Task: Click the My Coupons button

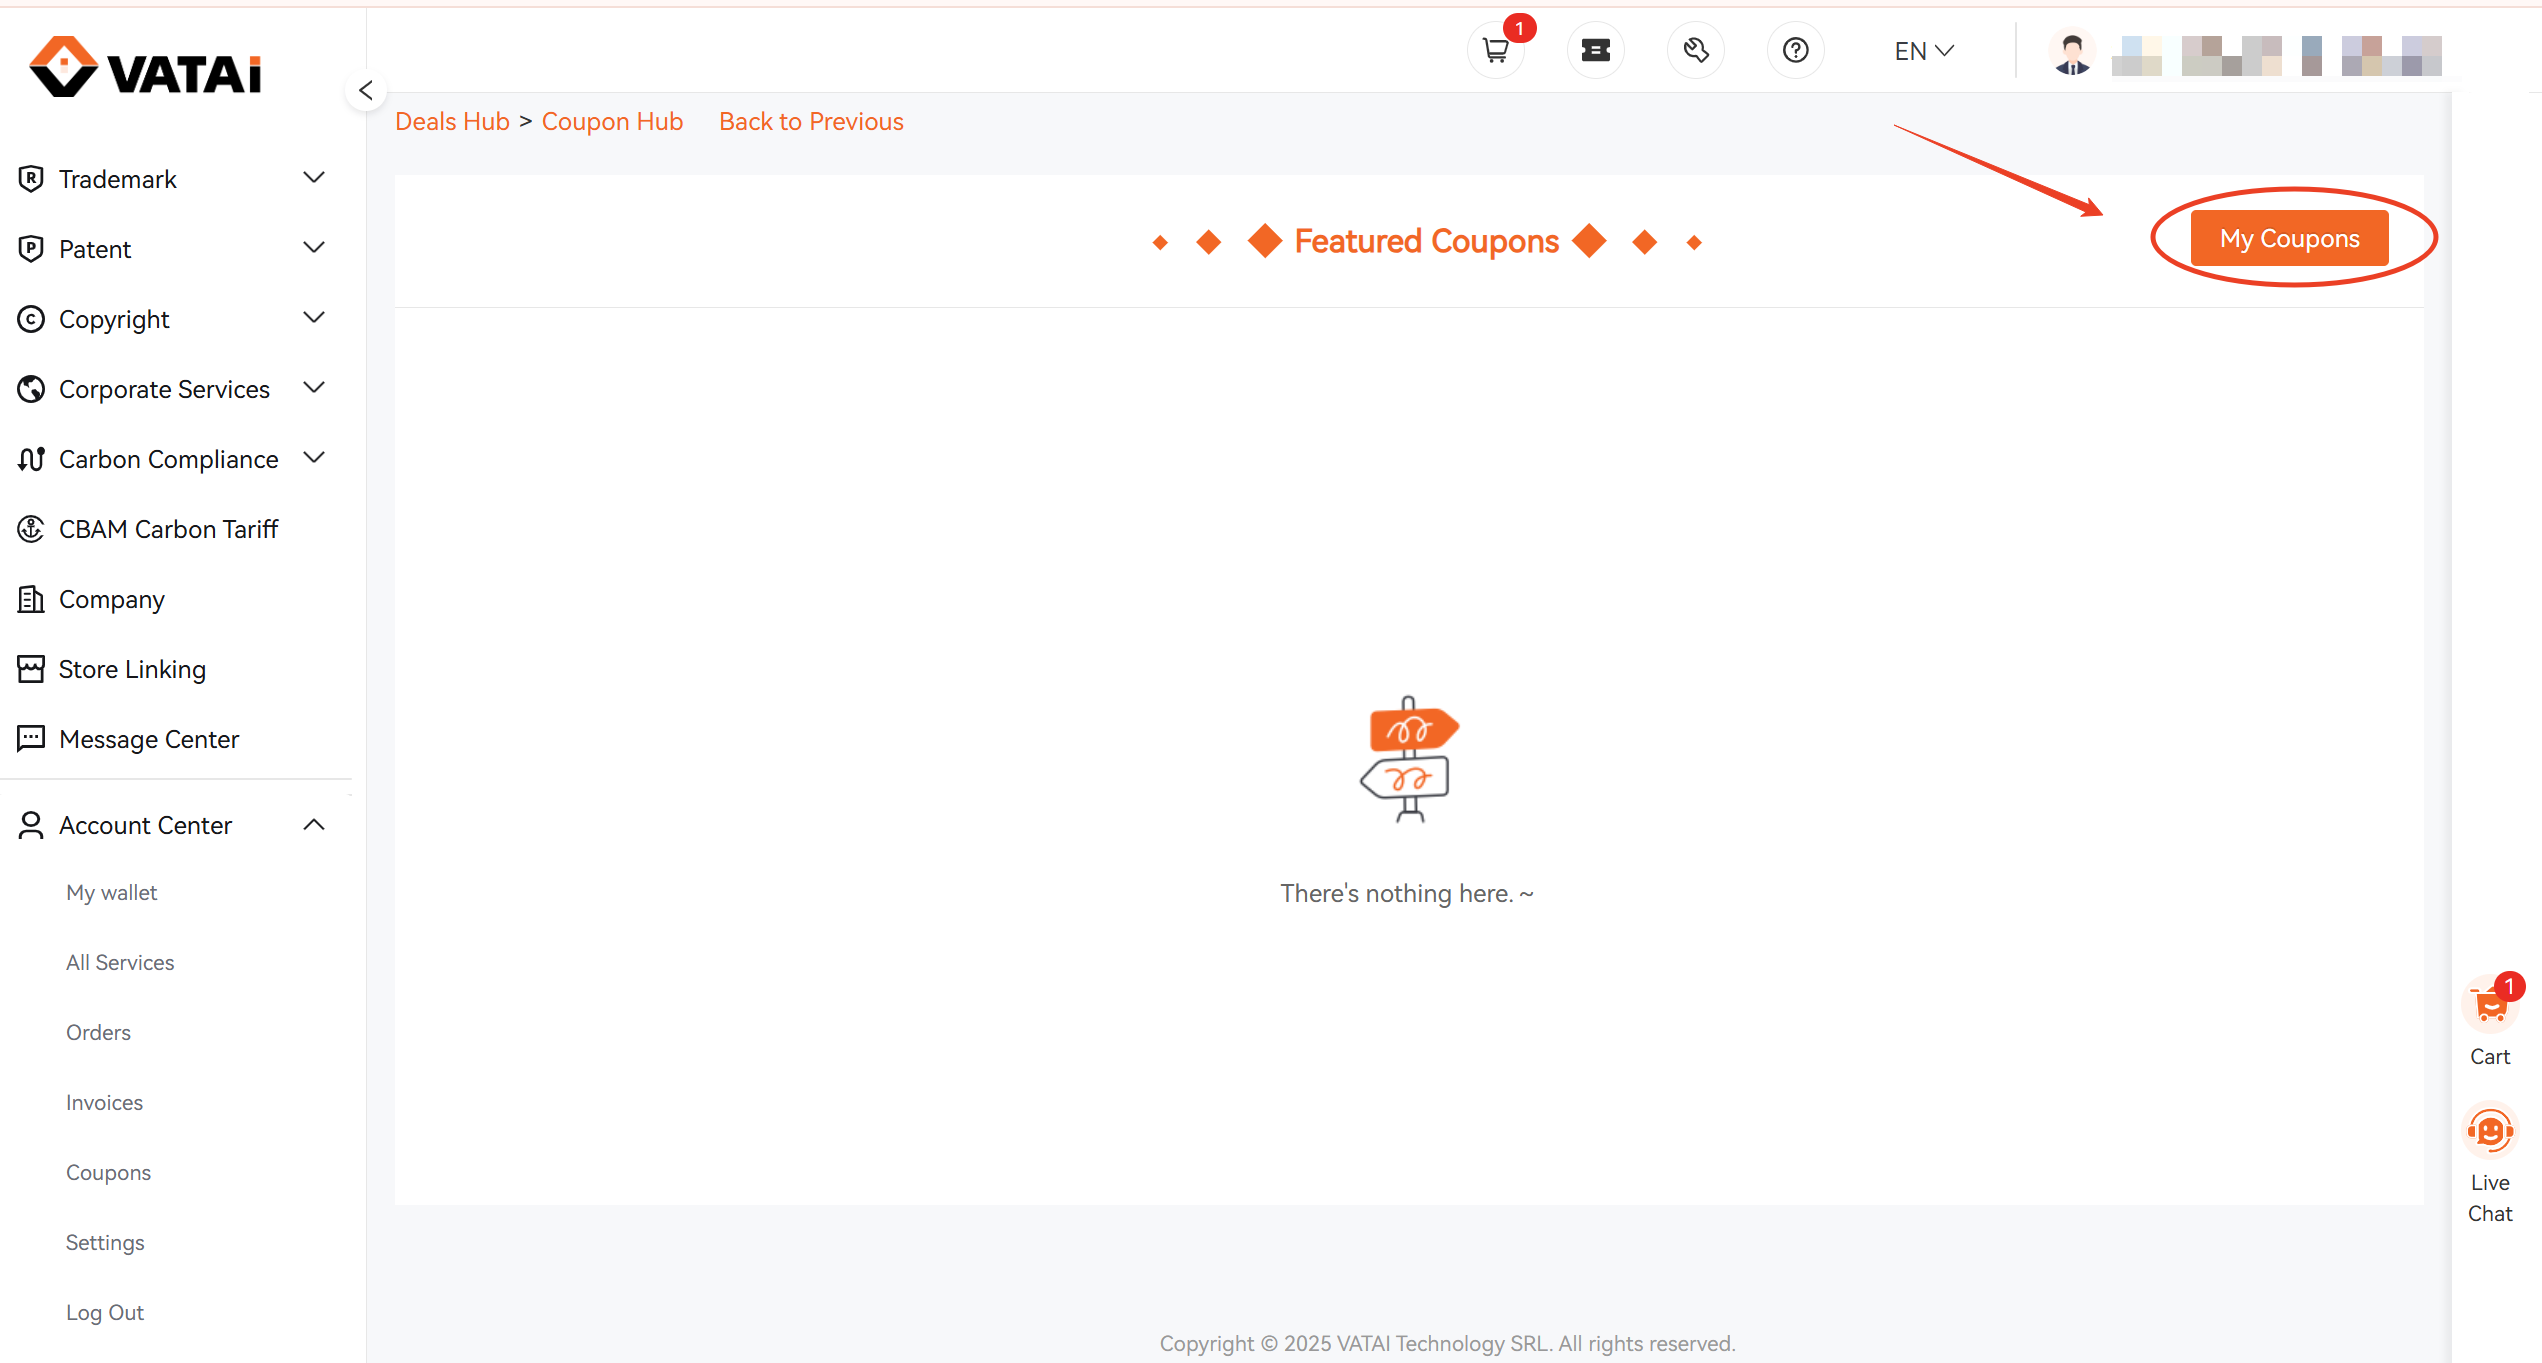Action: 2288,239
